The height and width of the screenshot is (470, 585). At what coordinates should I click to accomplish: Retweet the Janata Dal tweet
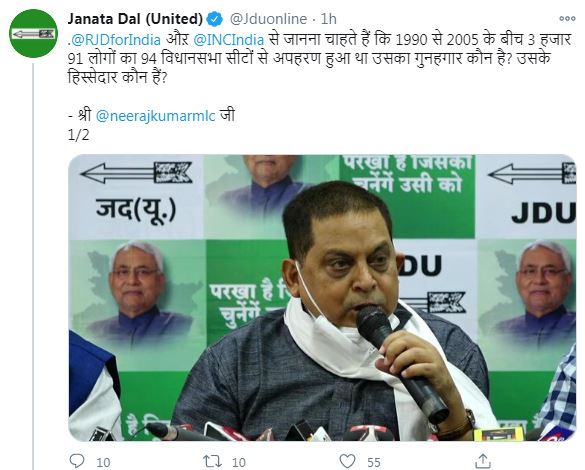(212, 461)
